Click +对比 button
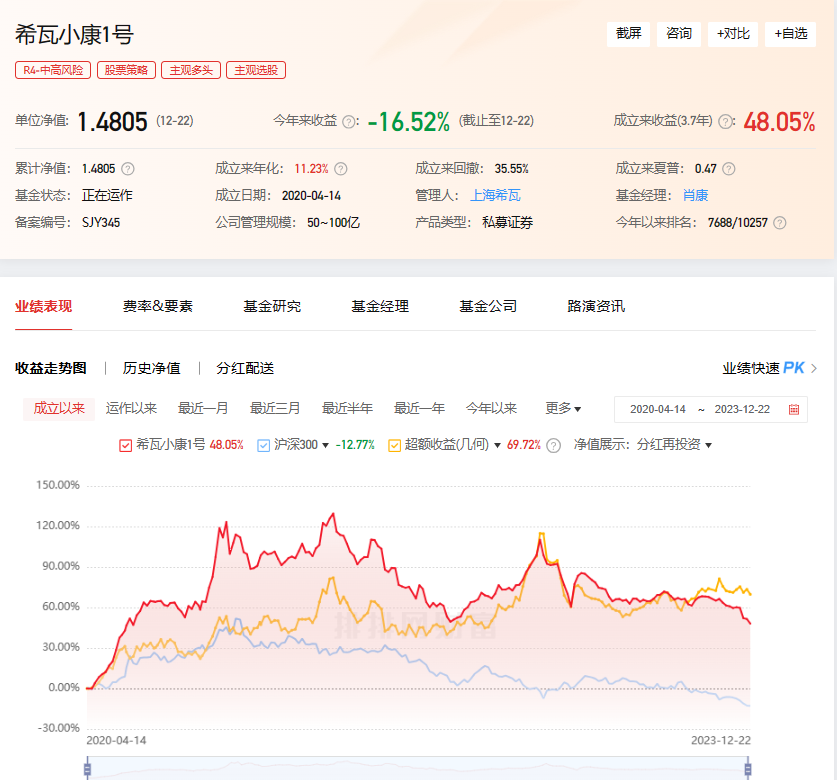 tap(733, 34)
